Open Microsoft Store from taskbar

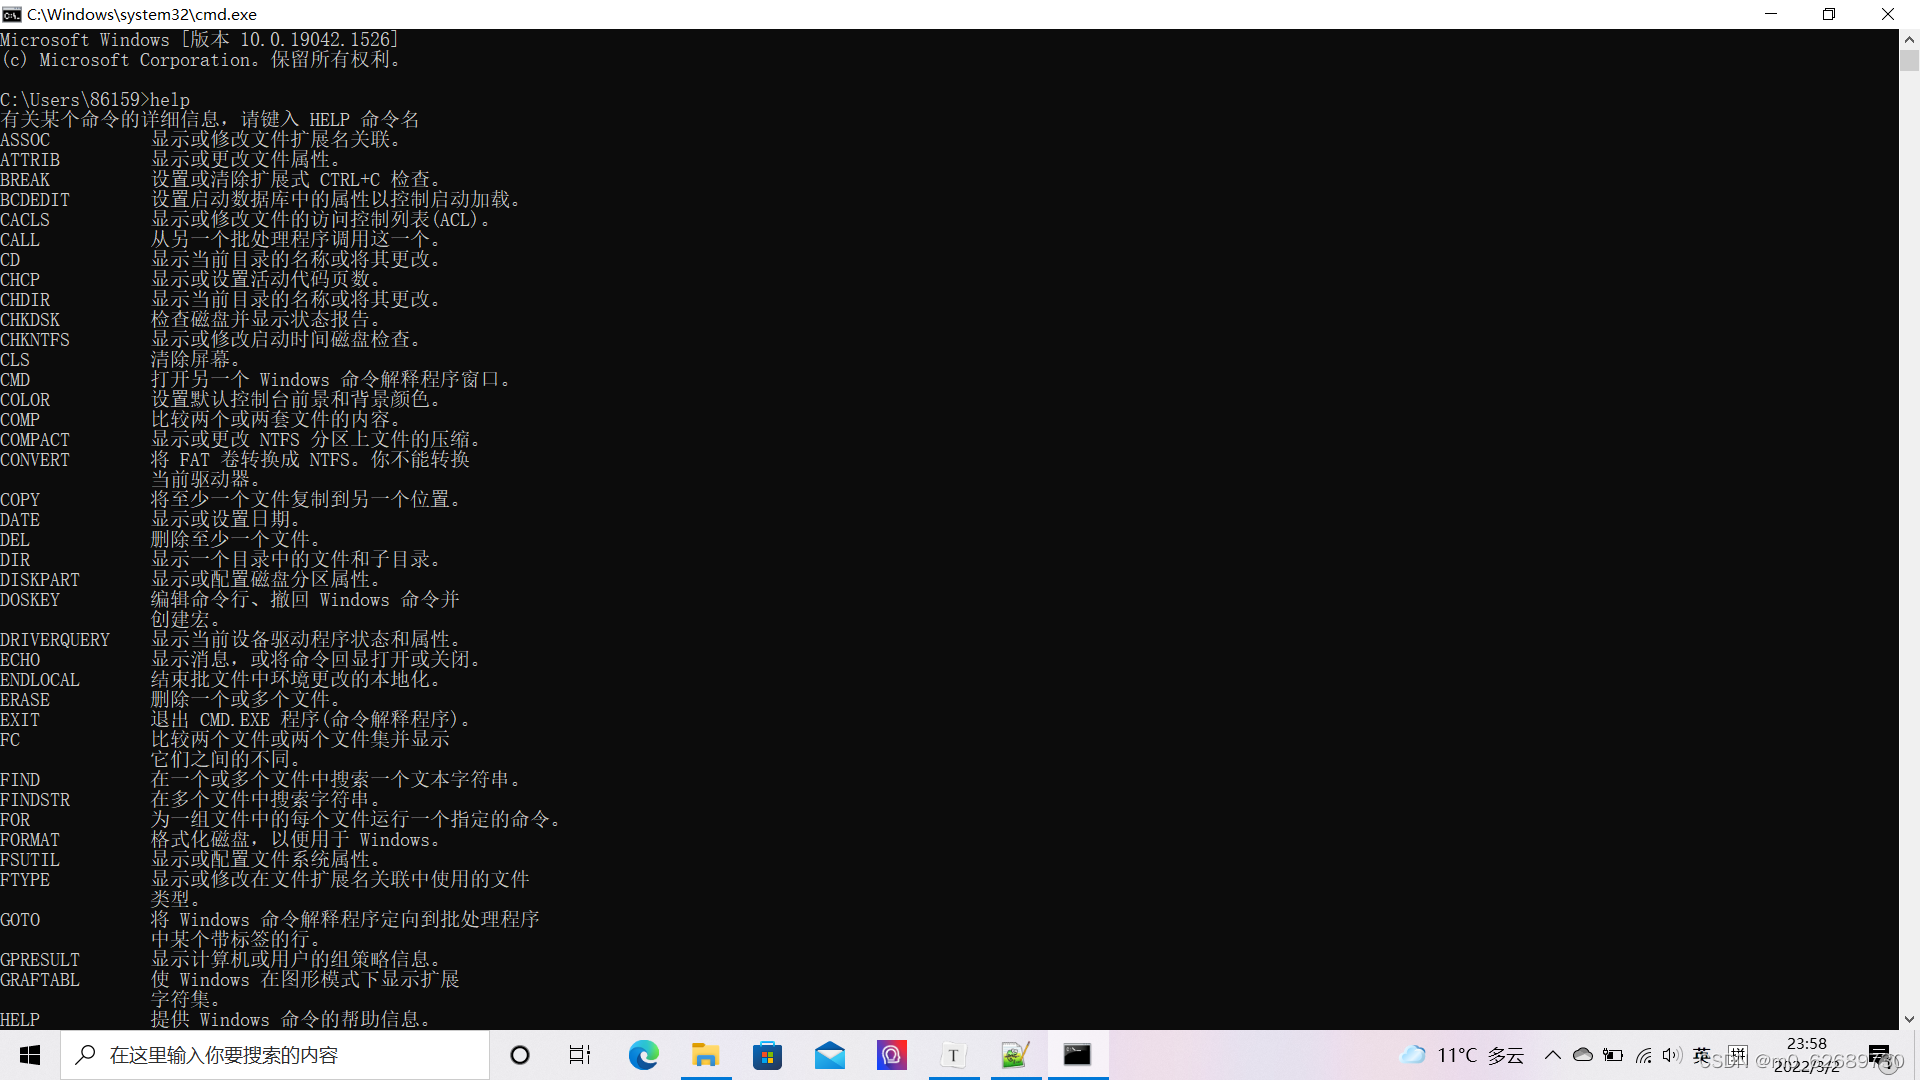(767, 1055)
